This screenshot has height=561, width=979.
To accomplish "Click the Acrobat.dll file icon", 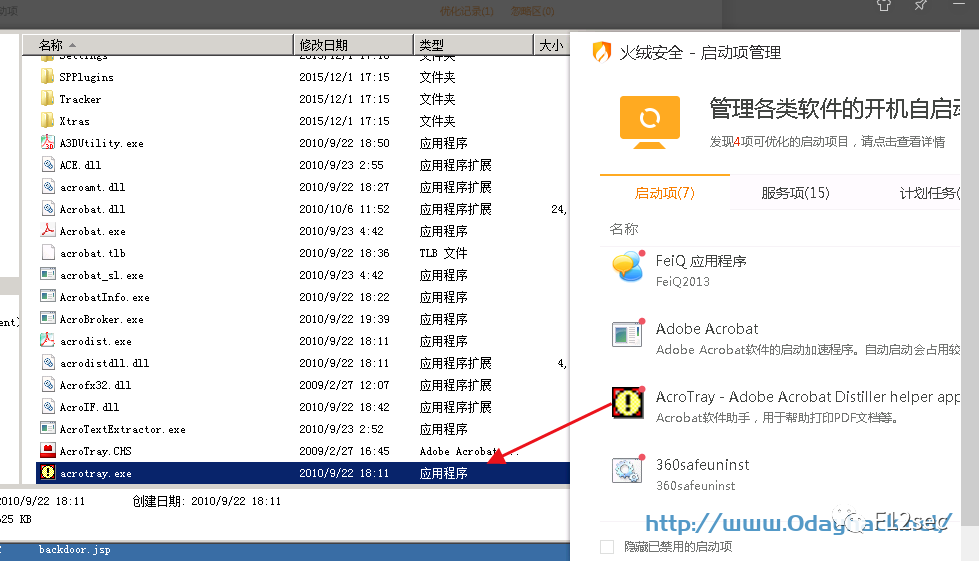I will pyautogui.click(x=48, y=208).
